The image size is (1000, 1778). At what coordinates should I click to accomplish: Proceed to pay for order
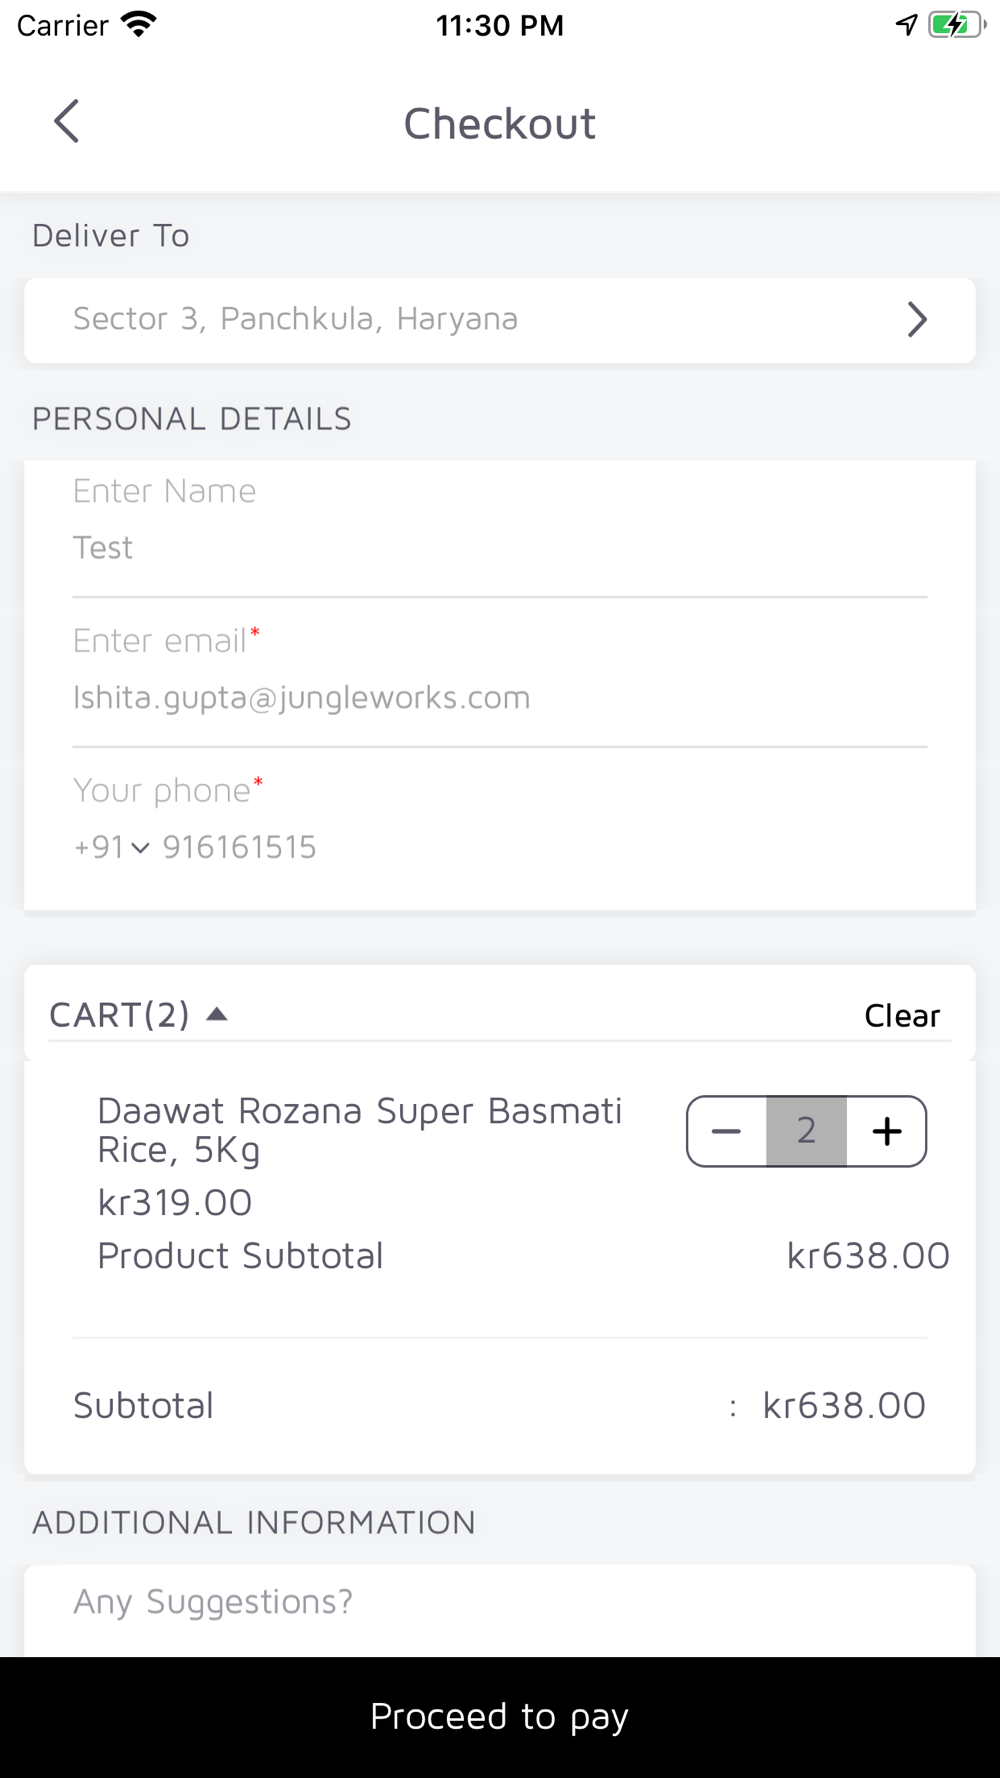click(x=500, y=1717)
